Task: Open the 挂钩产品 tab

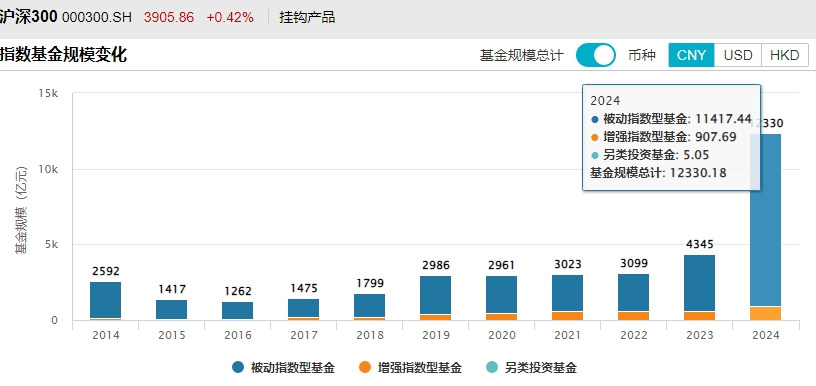Action: (x=307, y=17)
